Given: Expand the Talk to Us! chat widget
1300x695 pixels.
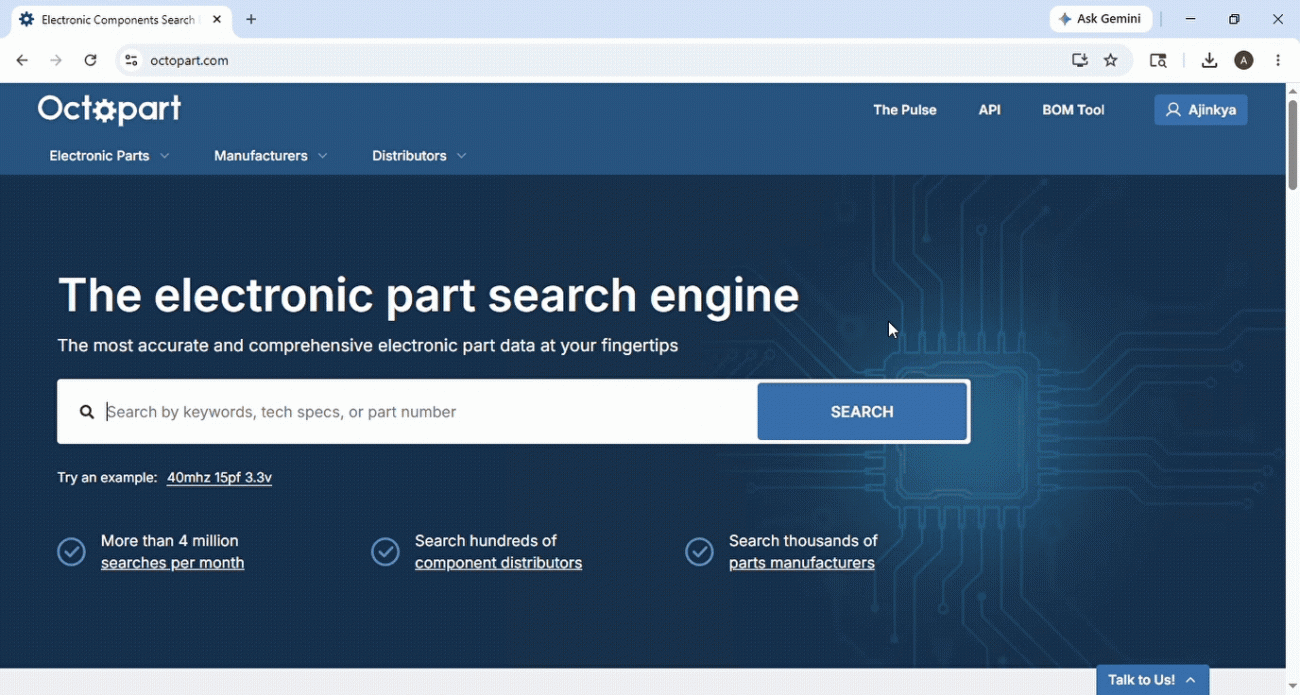Looking at the screenshot, I should click(1153, 680).
